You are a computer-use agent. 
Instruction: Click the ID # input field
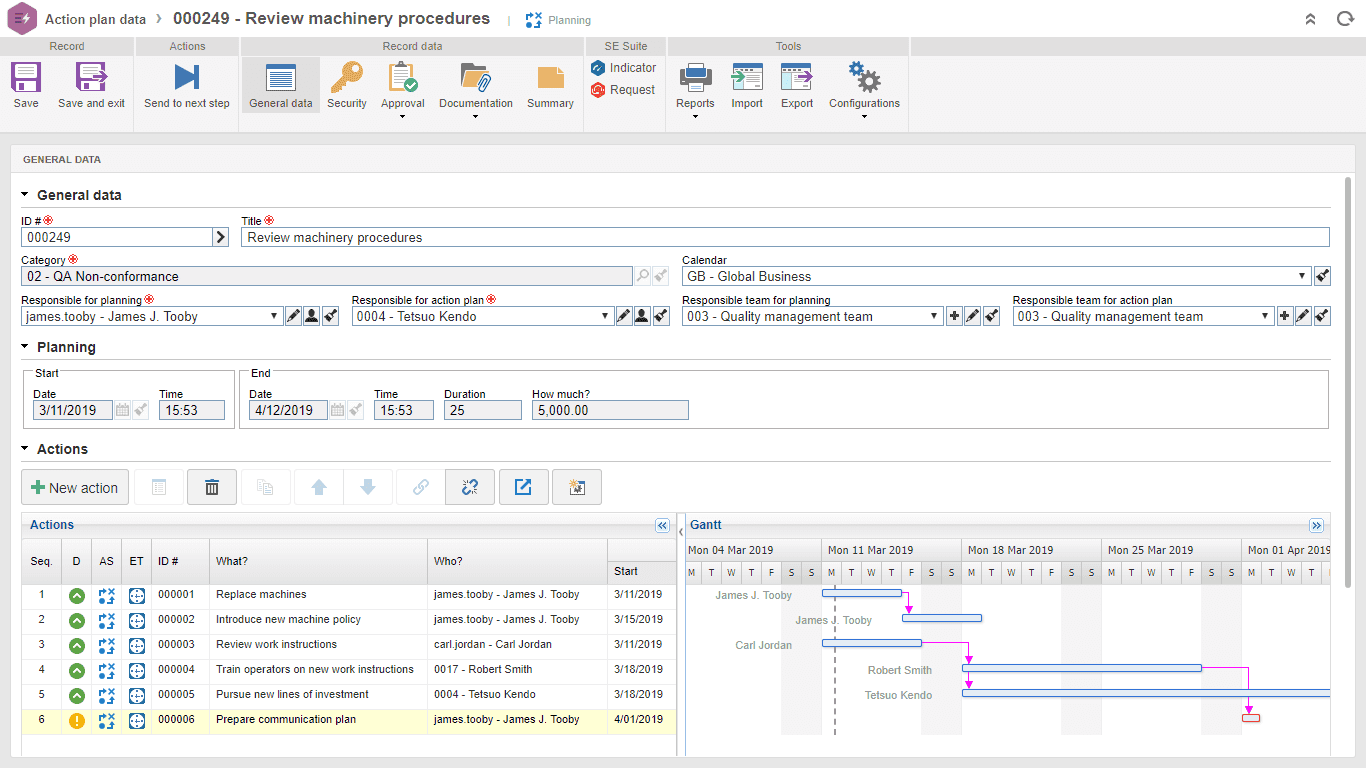click(x=117, y=237)
